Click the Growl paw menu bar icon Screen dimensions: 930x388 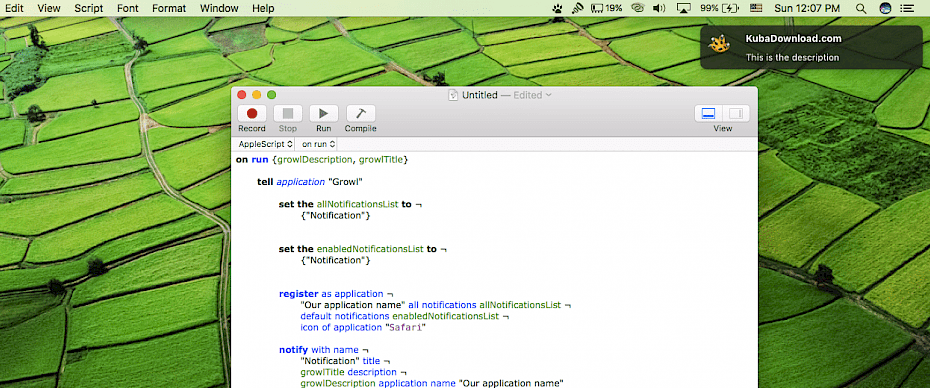click(x=558, y=8)
